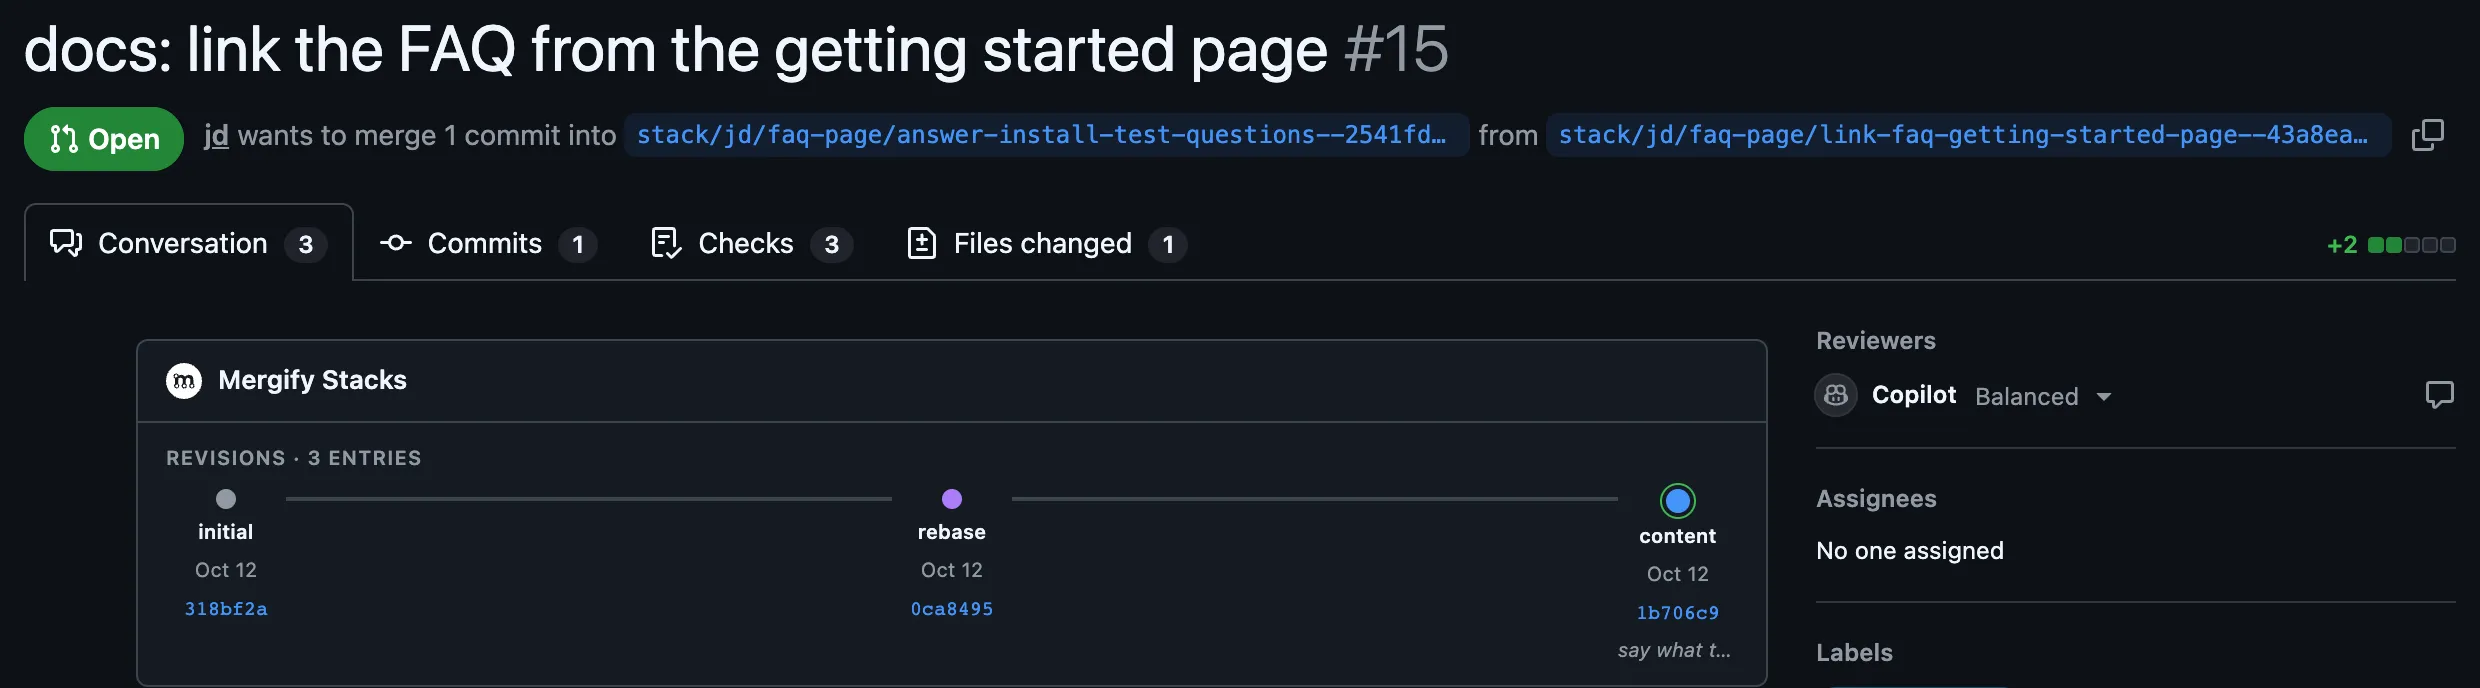Viewport: 2480px width, 688px height.
Task: Click the green Open status badge
Action: click(x=104, y=138)
